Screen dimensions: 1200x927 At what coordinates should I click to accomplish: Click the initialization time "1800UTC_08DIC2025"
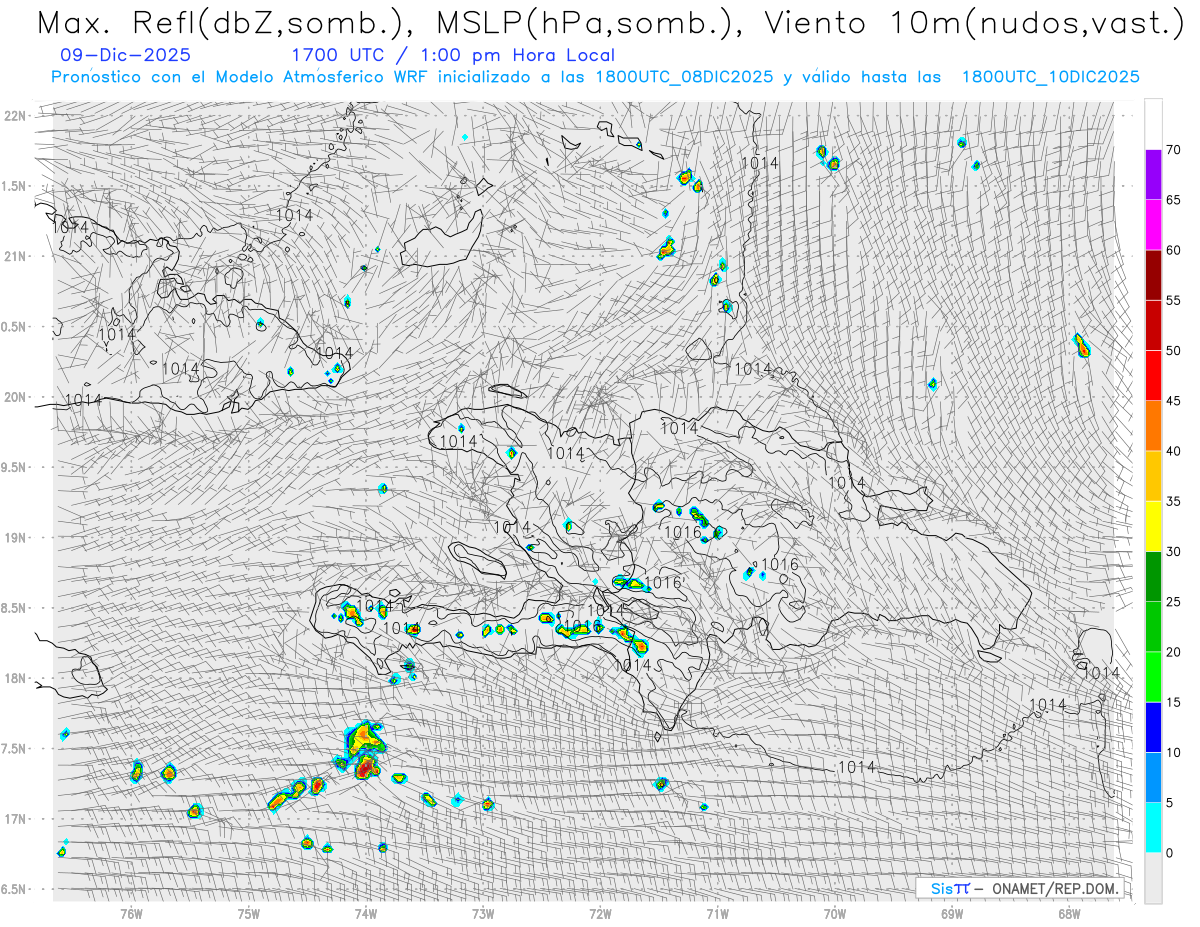pyautogui.click(x=684, y=77)
